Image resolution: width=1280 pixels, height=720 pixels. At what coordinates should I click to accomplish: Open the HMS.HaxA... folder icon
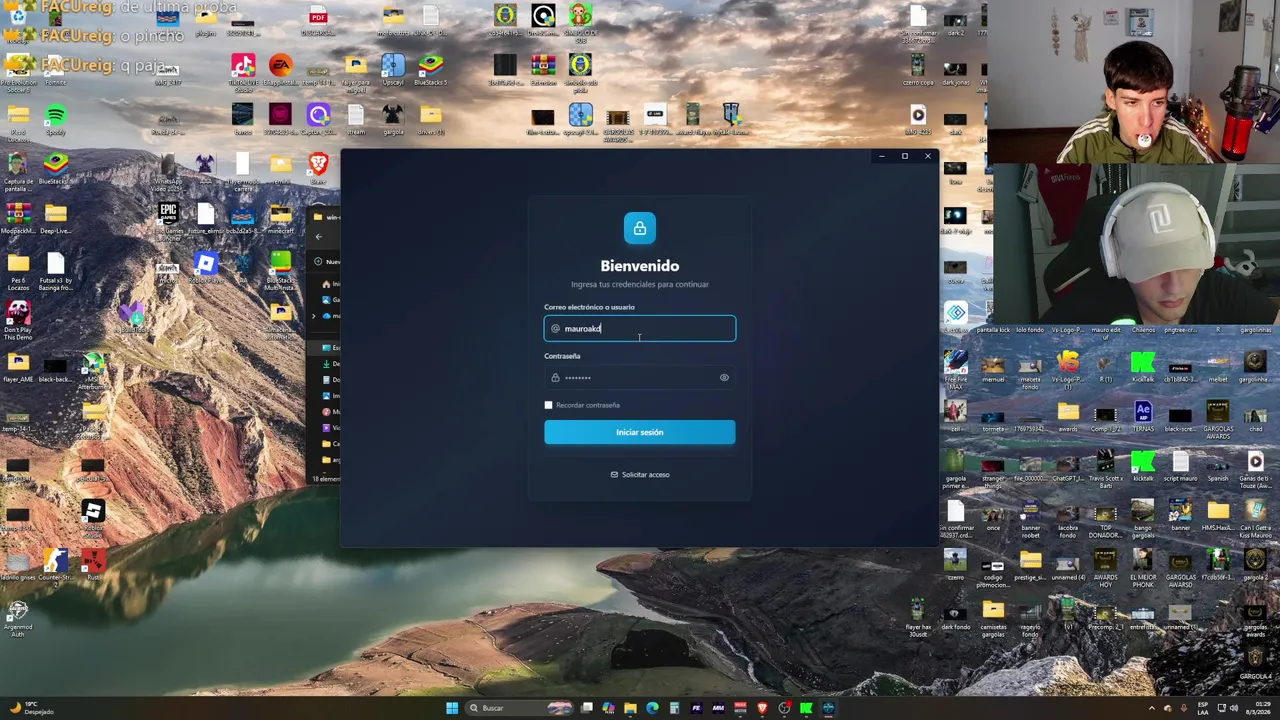point(1218,516)
